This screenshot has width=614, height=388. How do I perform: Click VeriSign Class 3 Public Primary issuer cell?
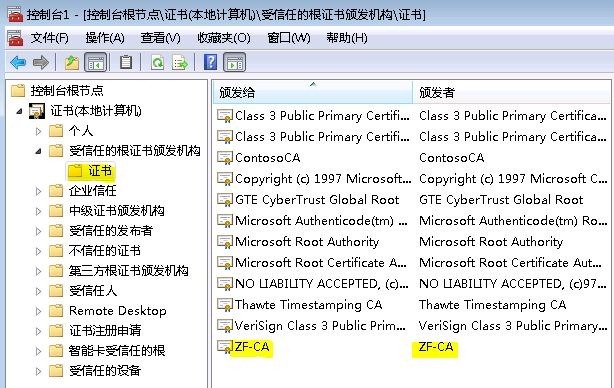point(513,326)
